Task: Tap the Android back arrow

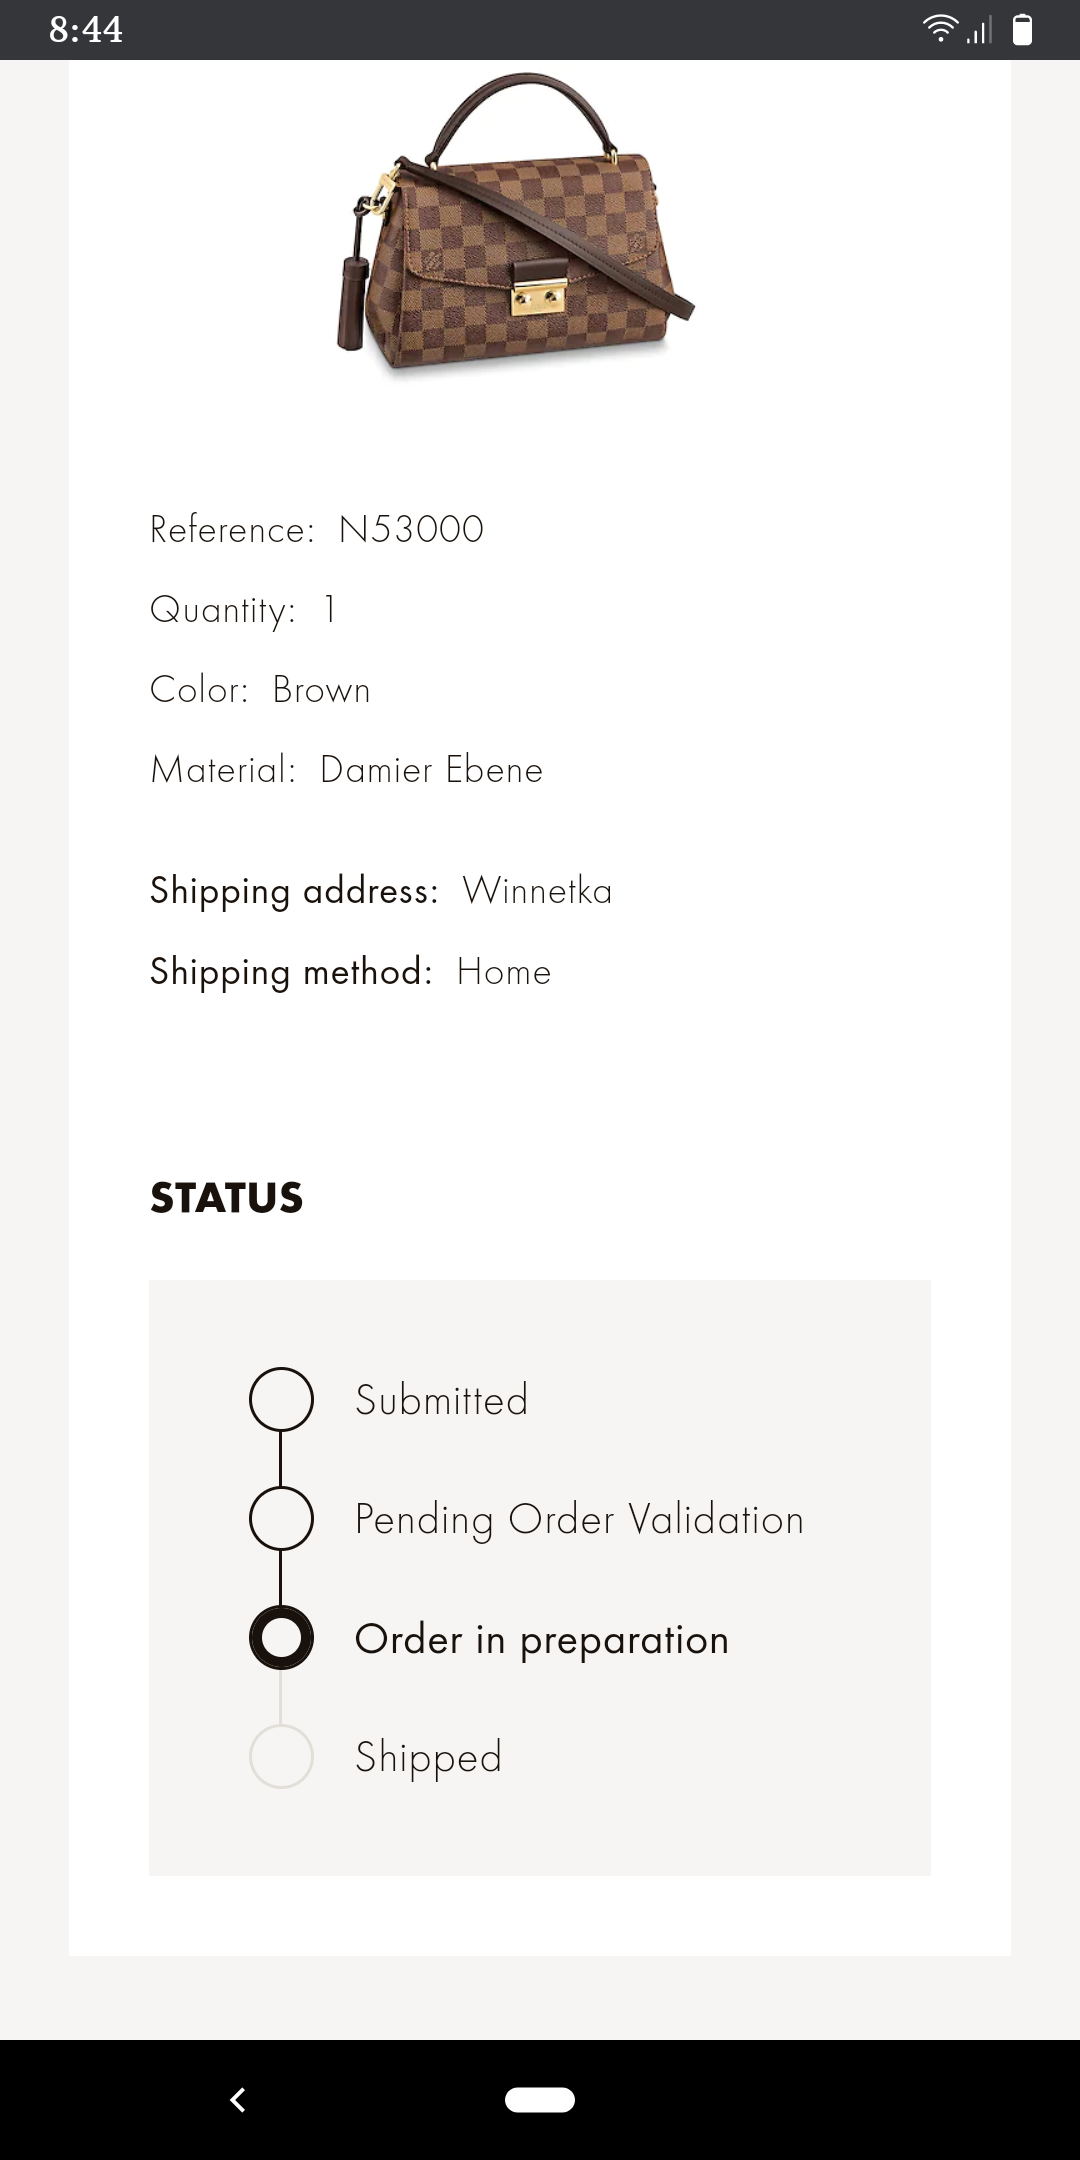Action: pyautogui.click(x=238, y=2099)
